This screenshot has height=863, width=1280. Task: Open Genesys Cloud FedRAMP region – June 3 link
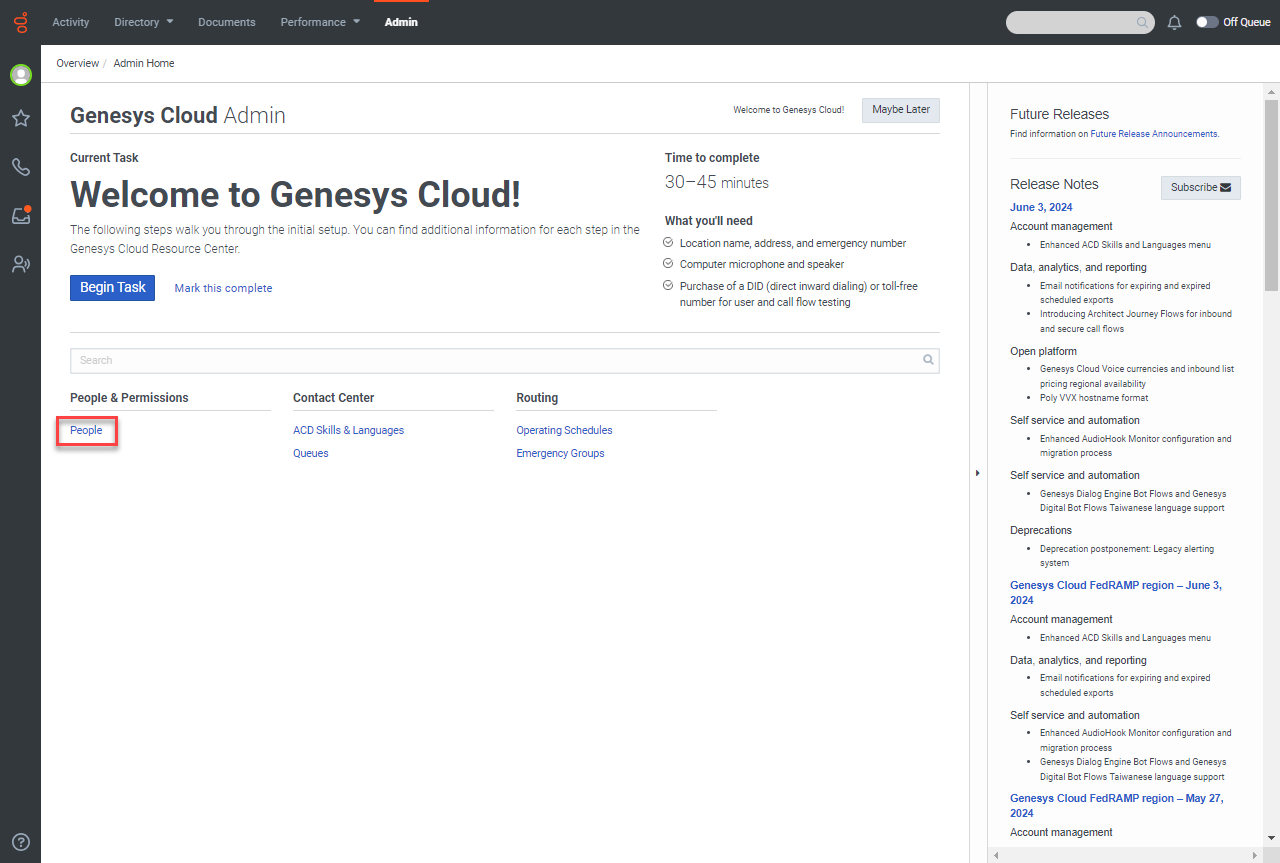[x=1116, y=592]
